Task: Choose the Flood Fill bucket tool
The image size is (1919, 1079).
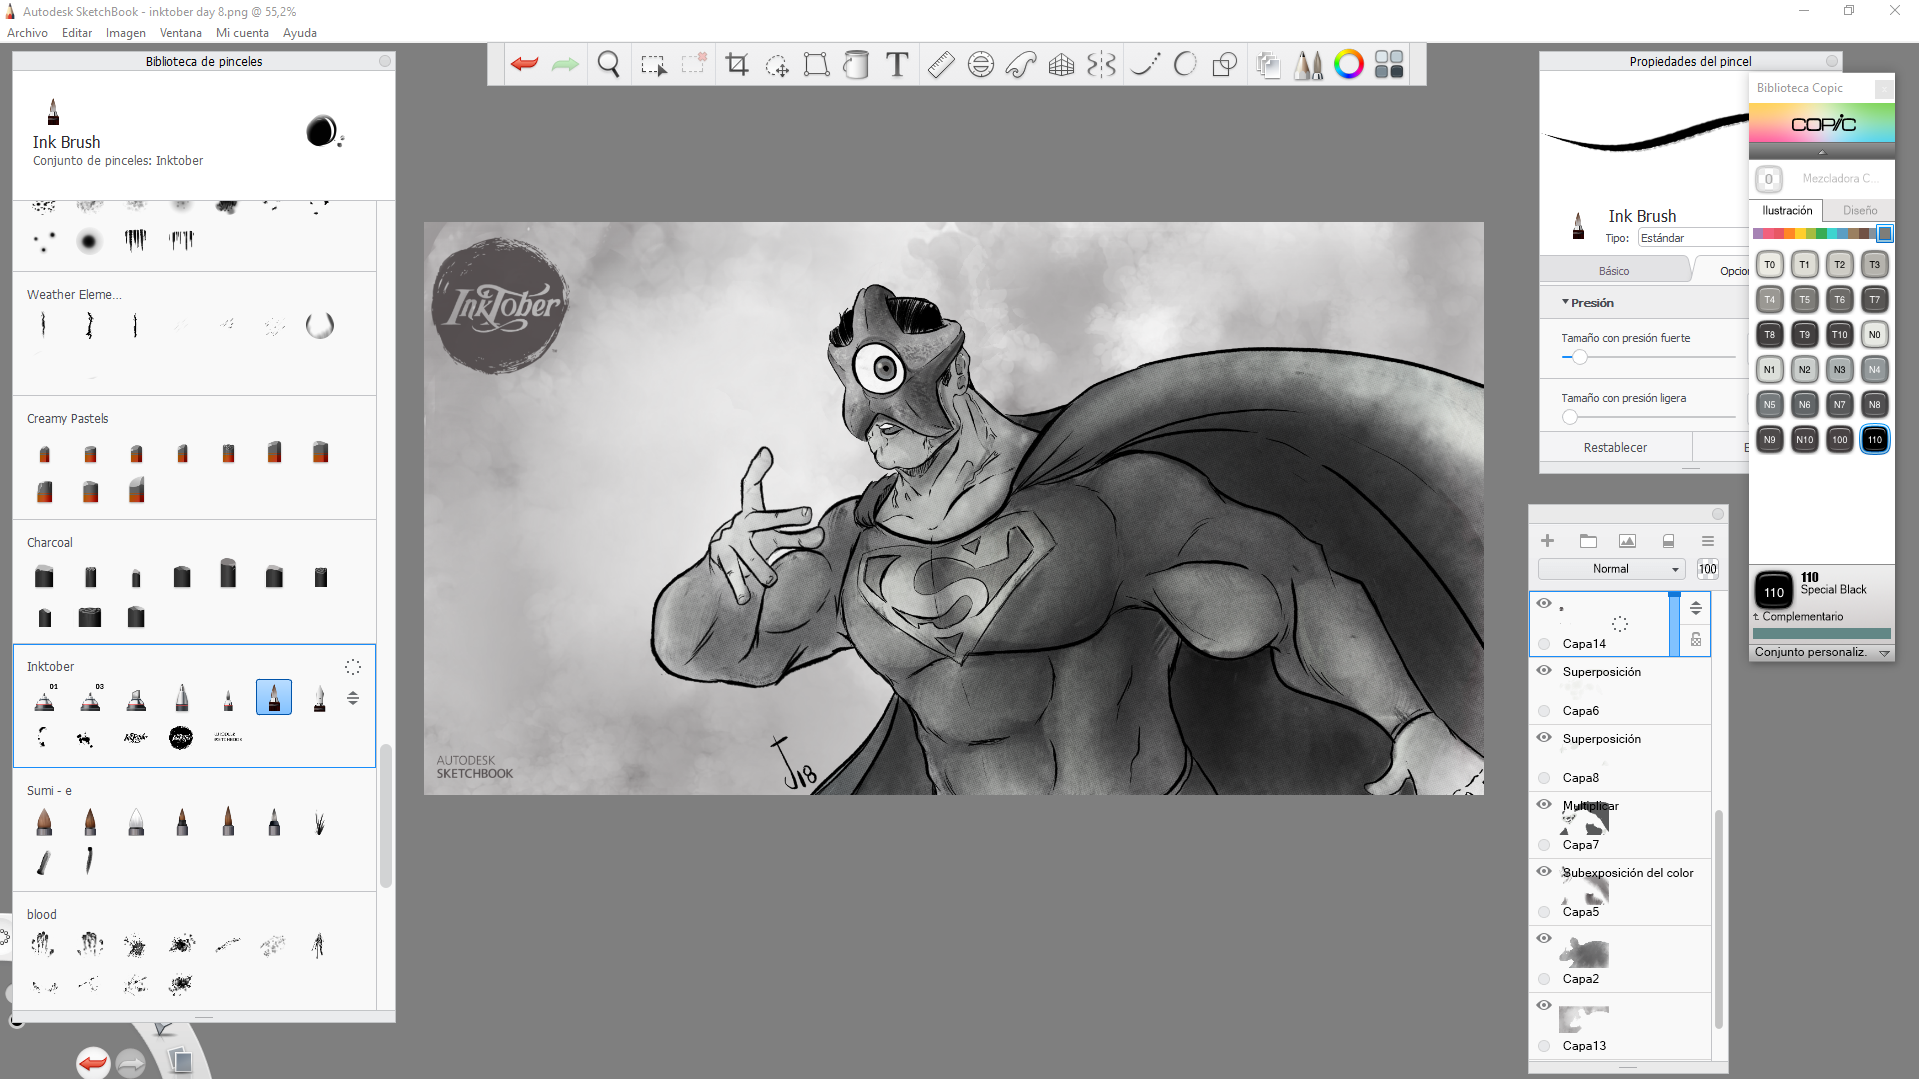Action: pyautogui.click(x=856, y=65)
